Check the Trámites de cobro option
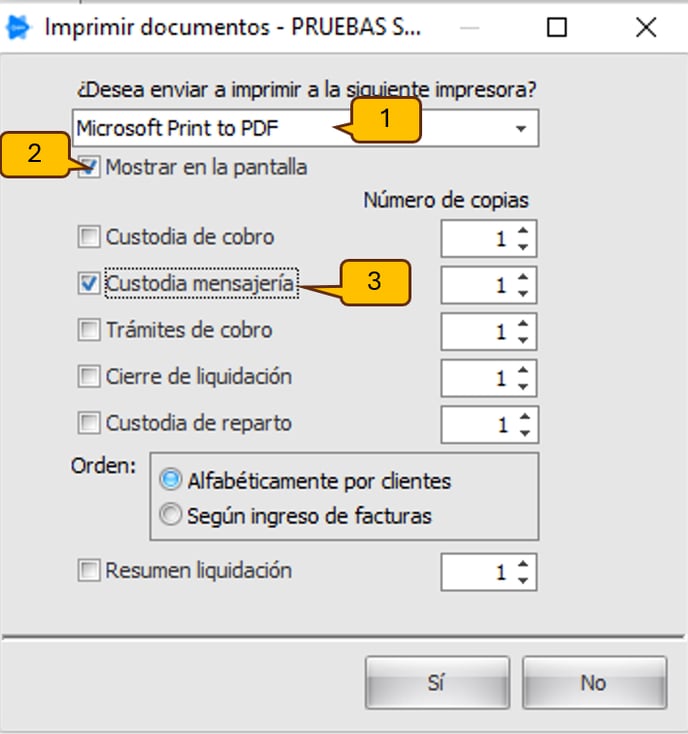Viewport: 688px width, 734px height. click(89, 330)
